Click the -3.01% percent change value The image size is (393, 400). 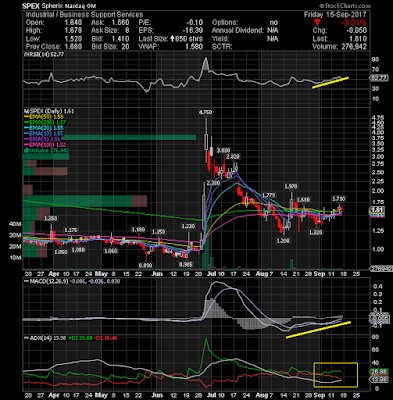coord(354,23)
